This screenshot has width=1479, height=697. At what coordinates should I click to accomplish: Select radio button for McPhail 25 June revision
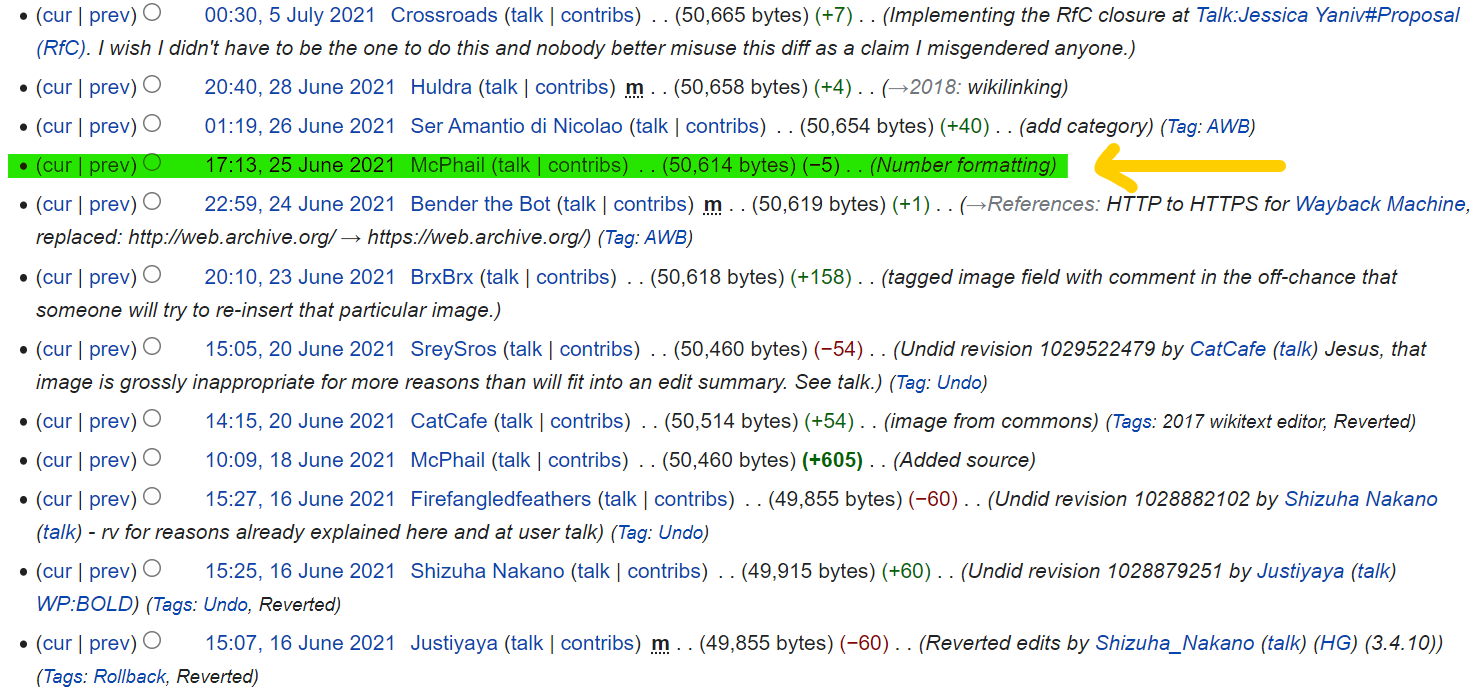click(152, 163)
